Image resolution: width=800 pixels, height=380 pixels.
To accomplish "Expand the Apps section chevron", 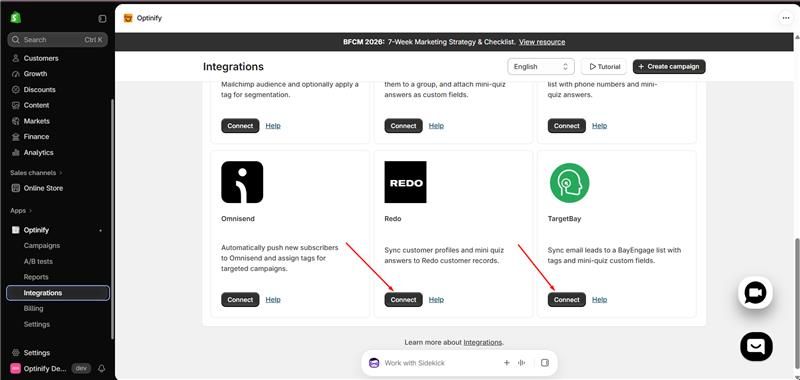I will click(30, 211).
